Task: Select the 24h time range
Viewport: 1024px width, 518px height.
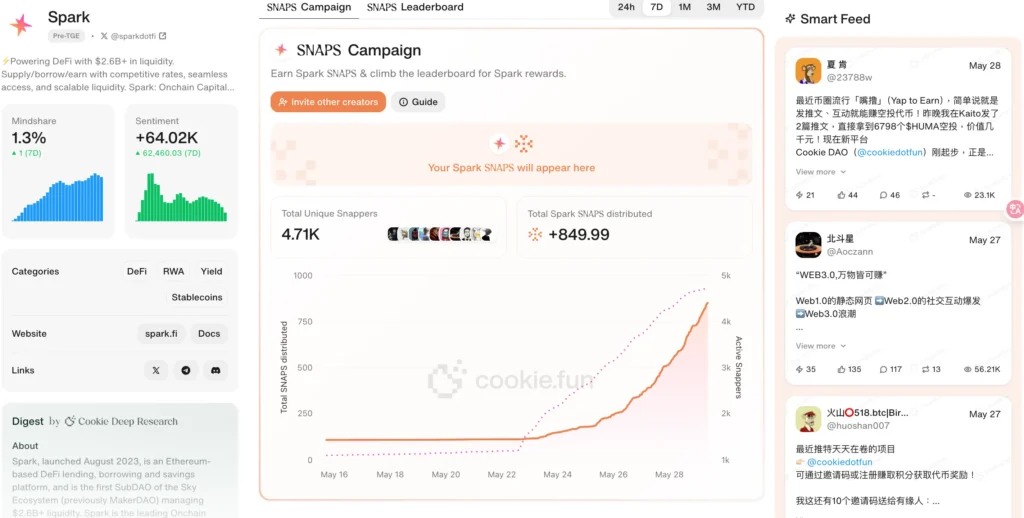Action: pyautogui.click(x=626, y=7)
